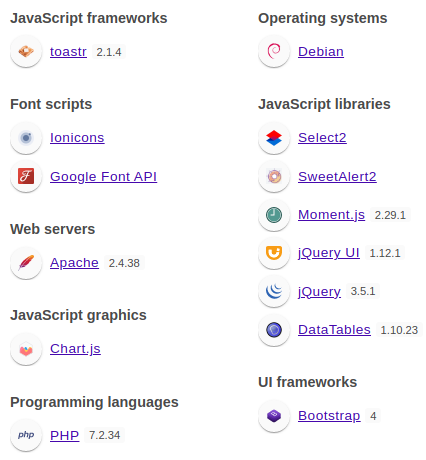
Task: Click the toastr toast icon
Action: pos(26,51)
